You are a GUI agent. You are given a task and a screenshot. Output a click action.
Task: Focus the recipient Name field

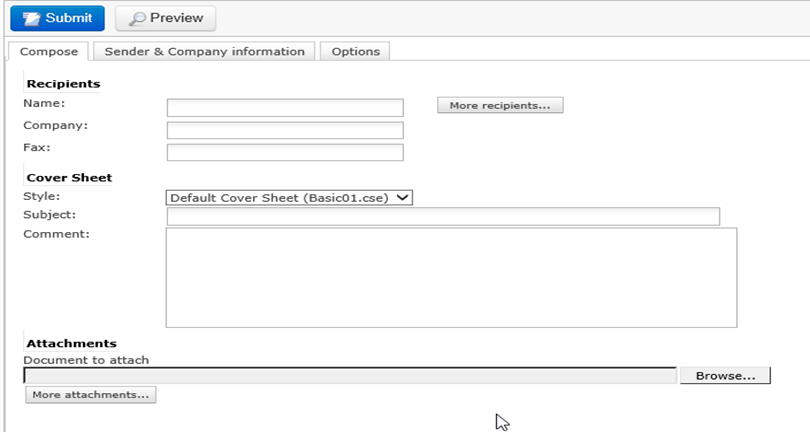(x=285, y=108)
